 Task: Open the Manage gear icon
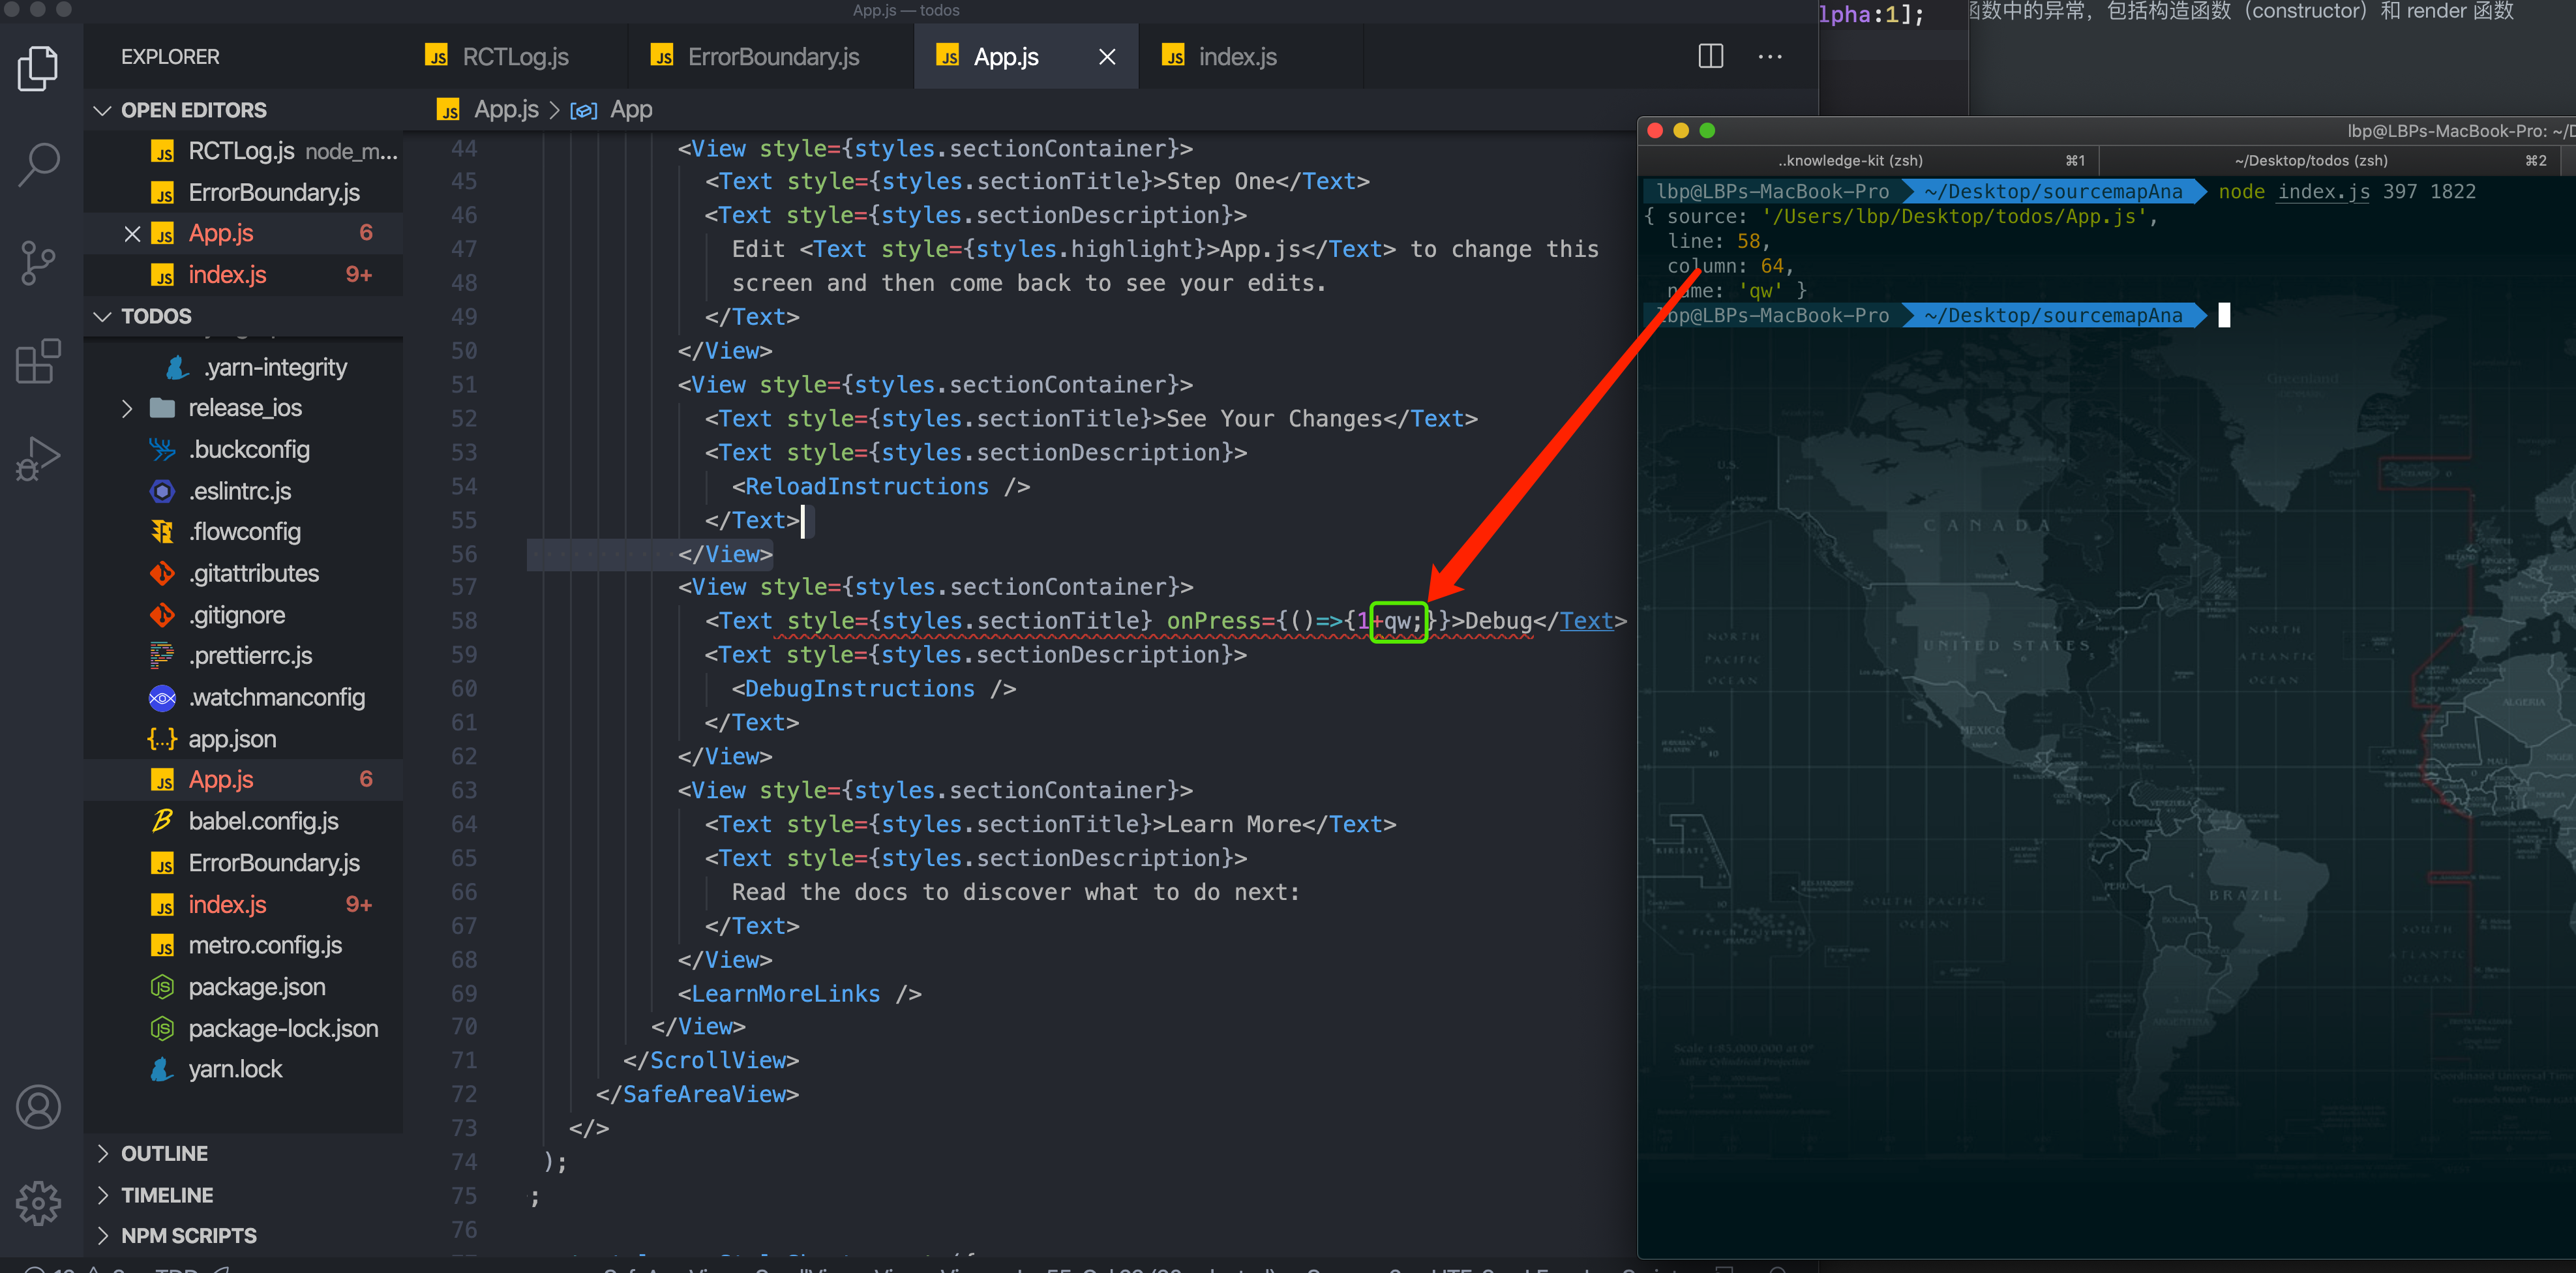(x=38, y=1203)
